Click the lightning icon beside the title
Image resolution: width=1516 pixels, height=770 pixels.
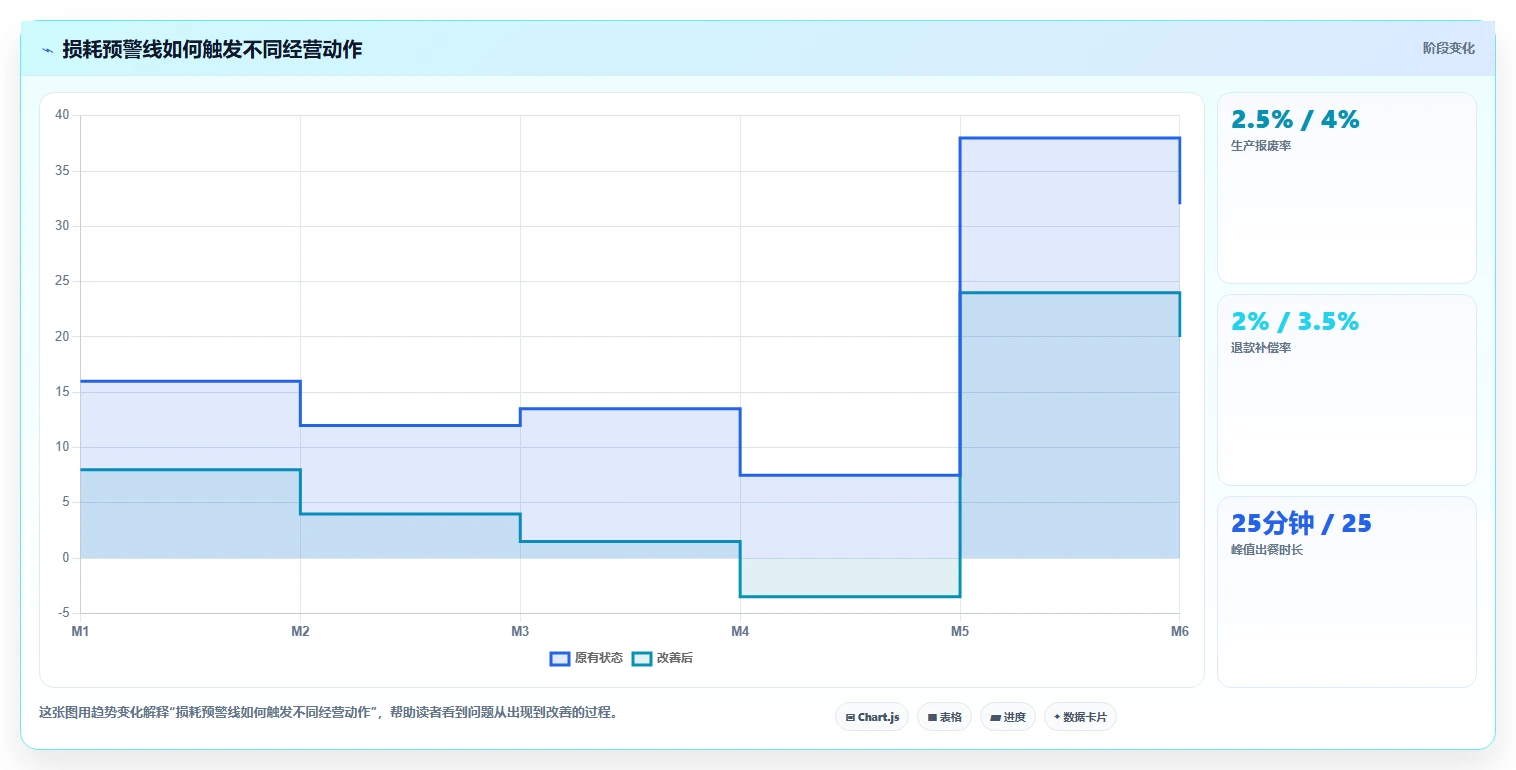[x=47, y=50]
